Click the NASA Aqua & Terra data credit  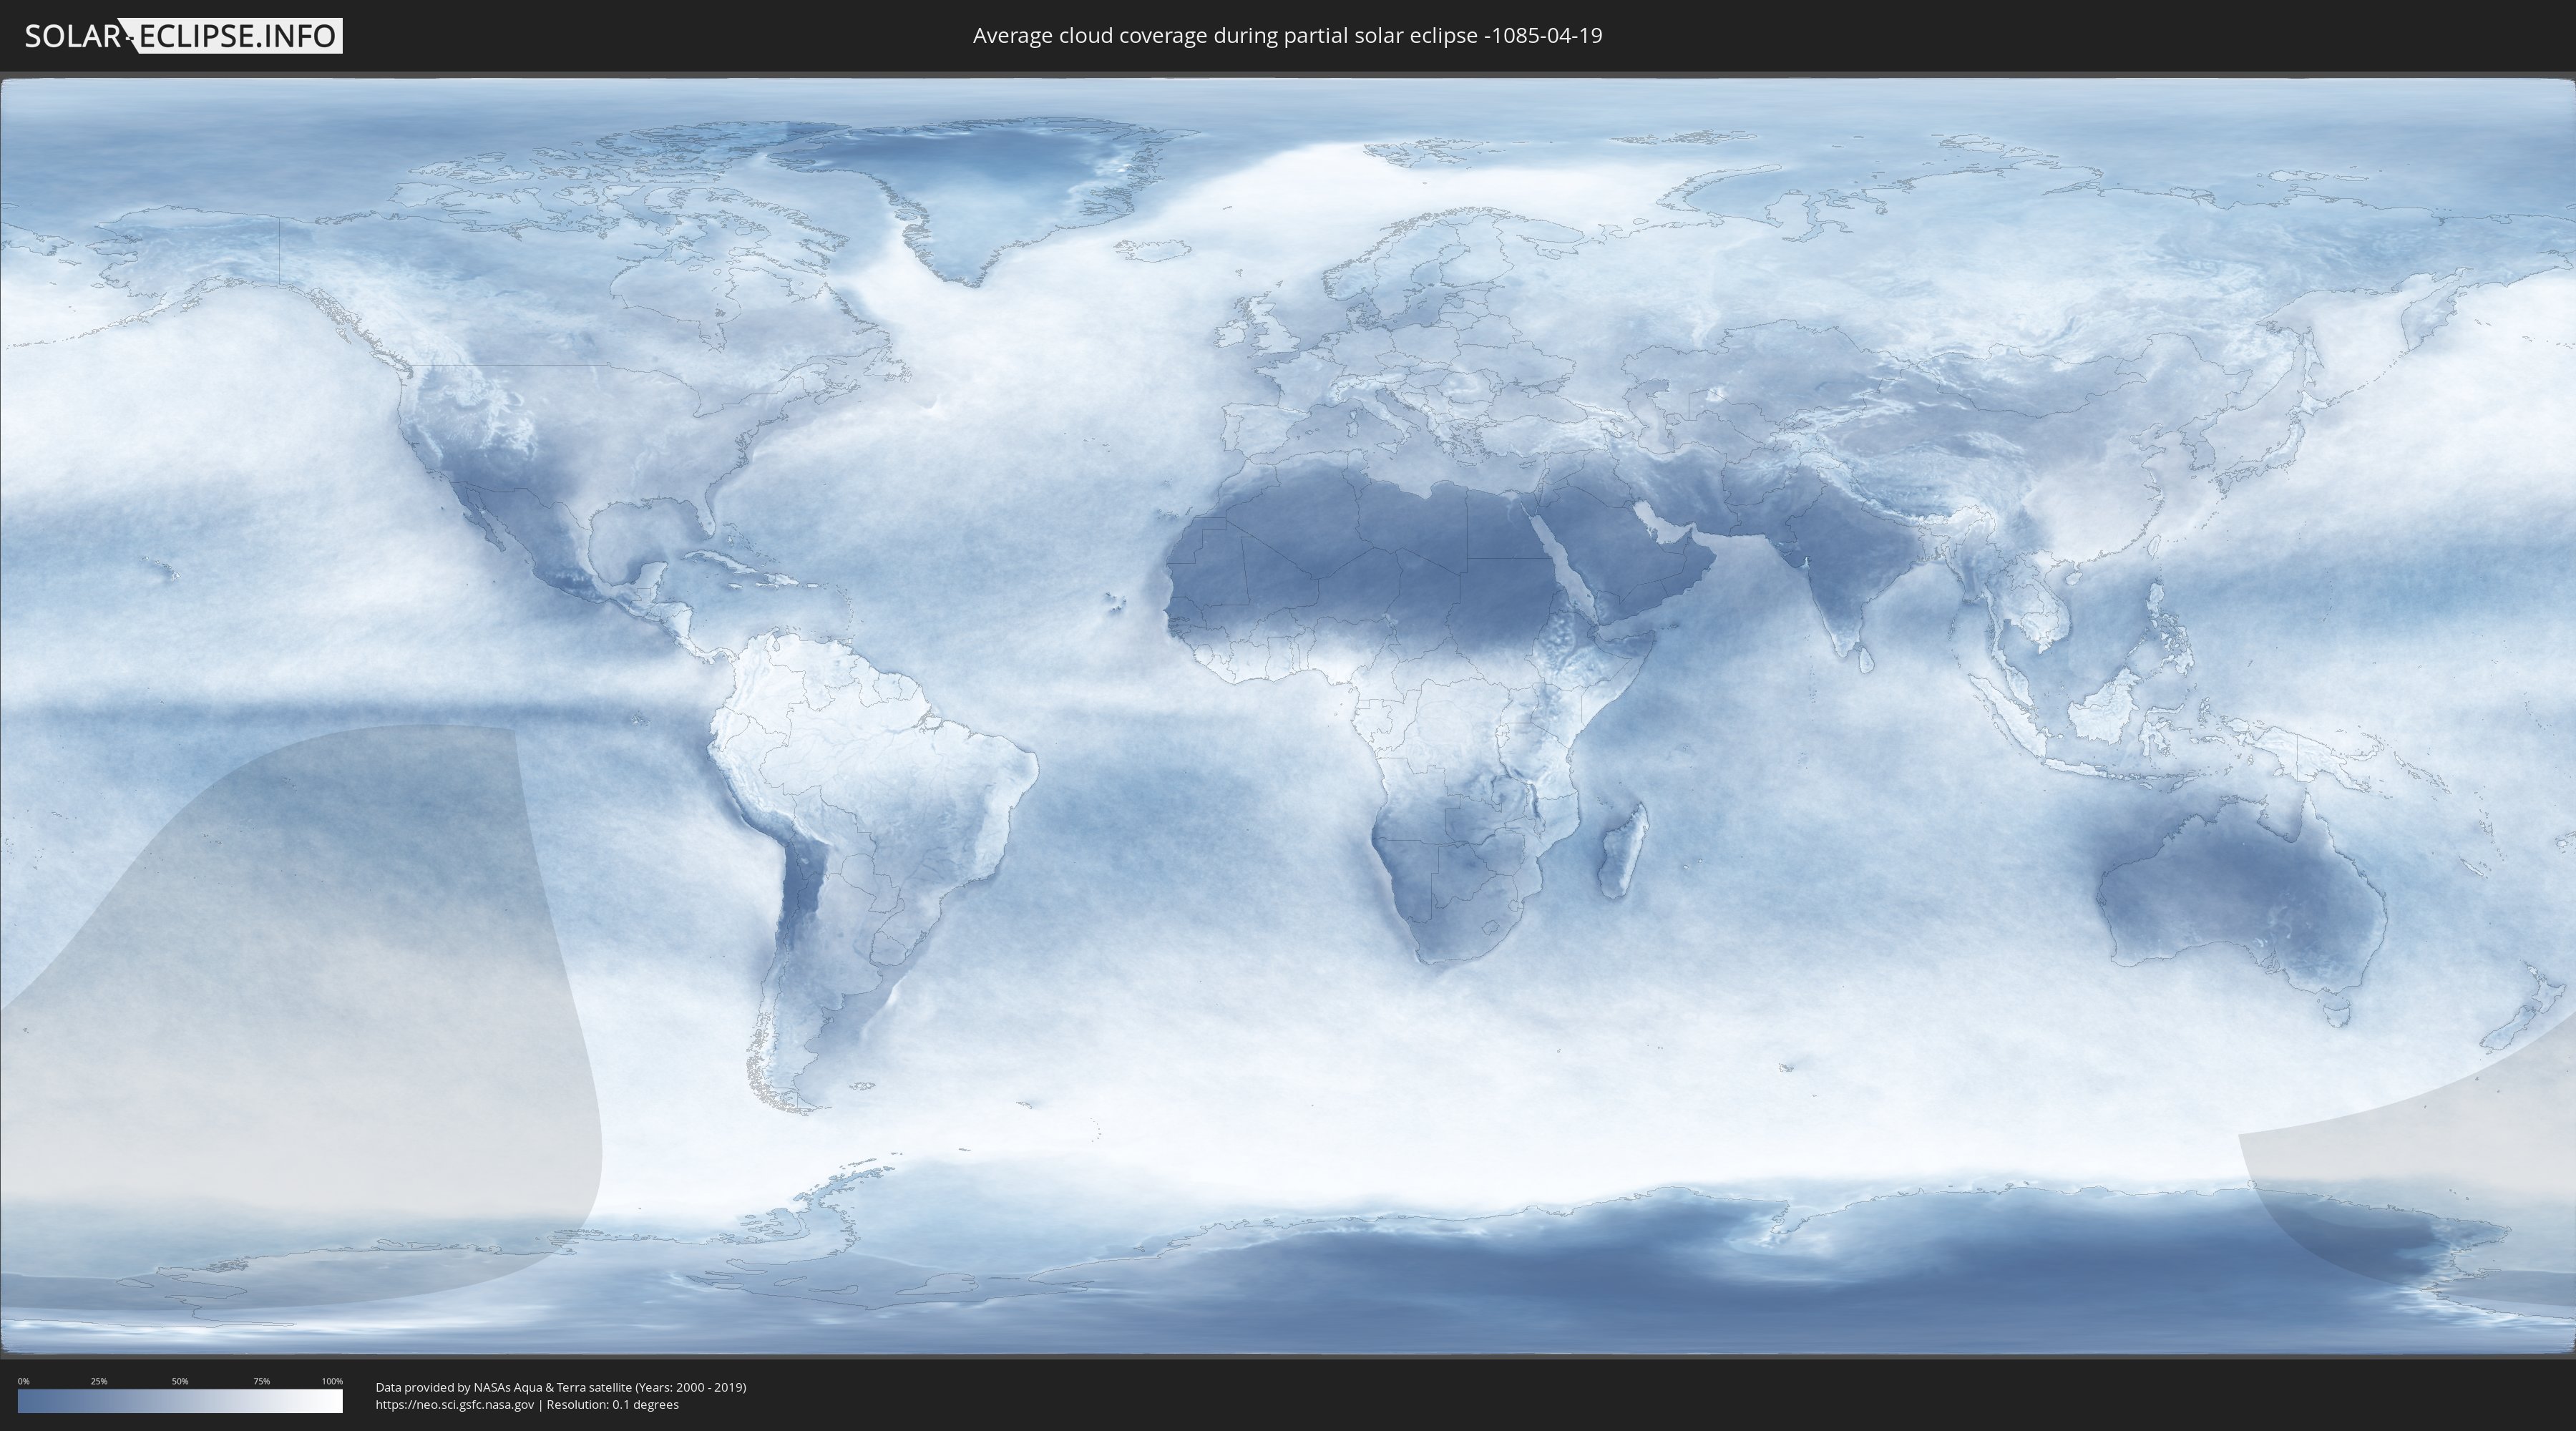click(x=560, y=1387)
